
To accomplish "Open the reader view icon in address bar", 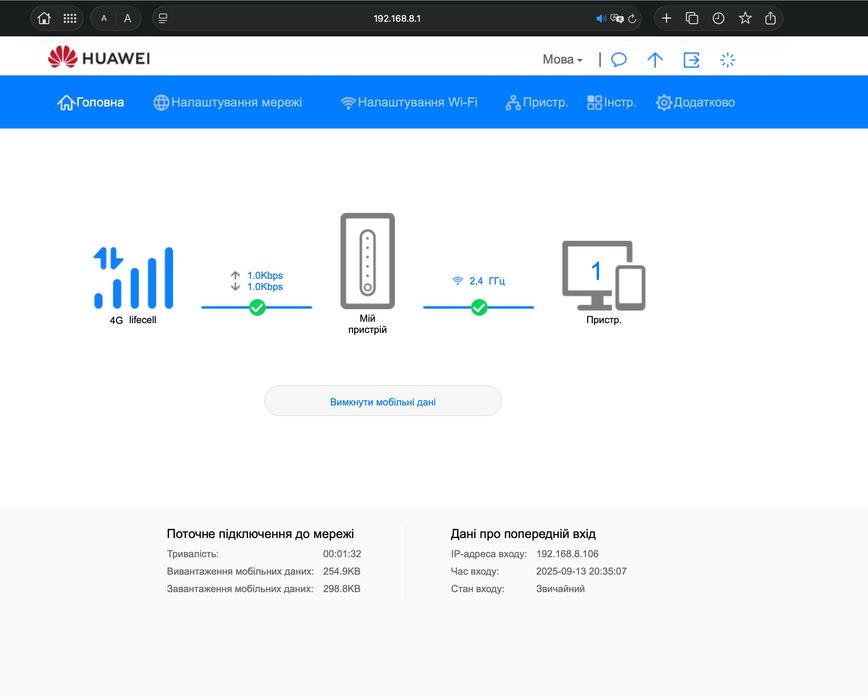I will tap(163, 18).
